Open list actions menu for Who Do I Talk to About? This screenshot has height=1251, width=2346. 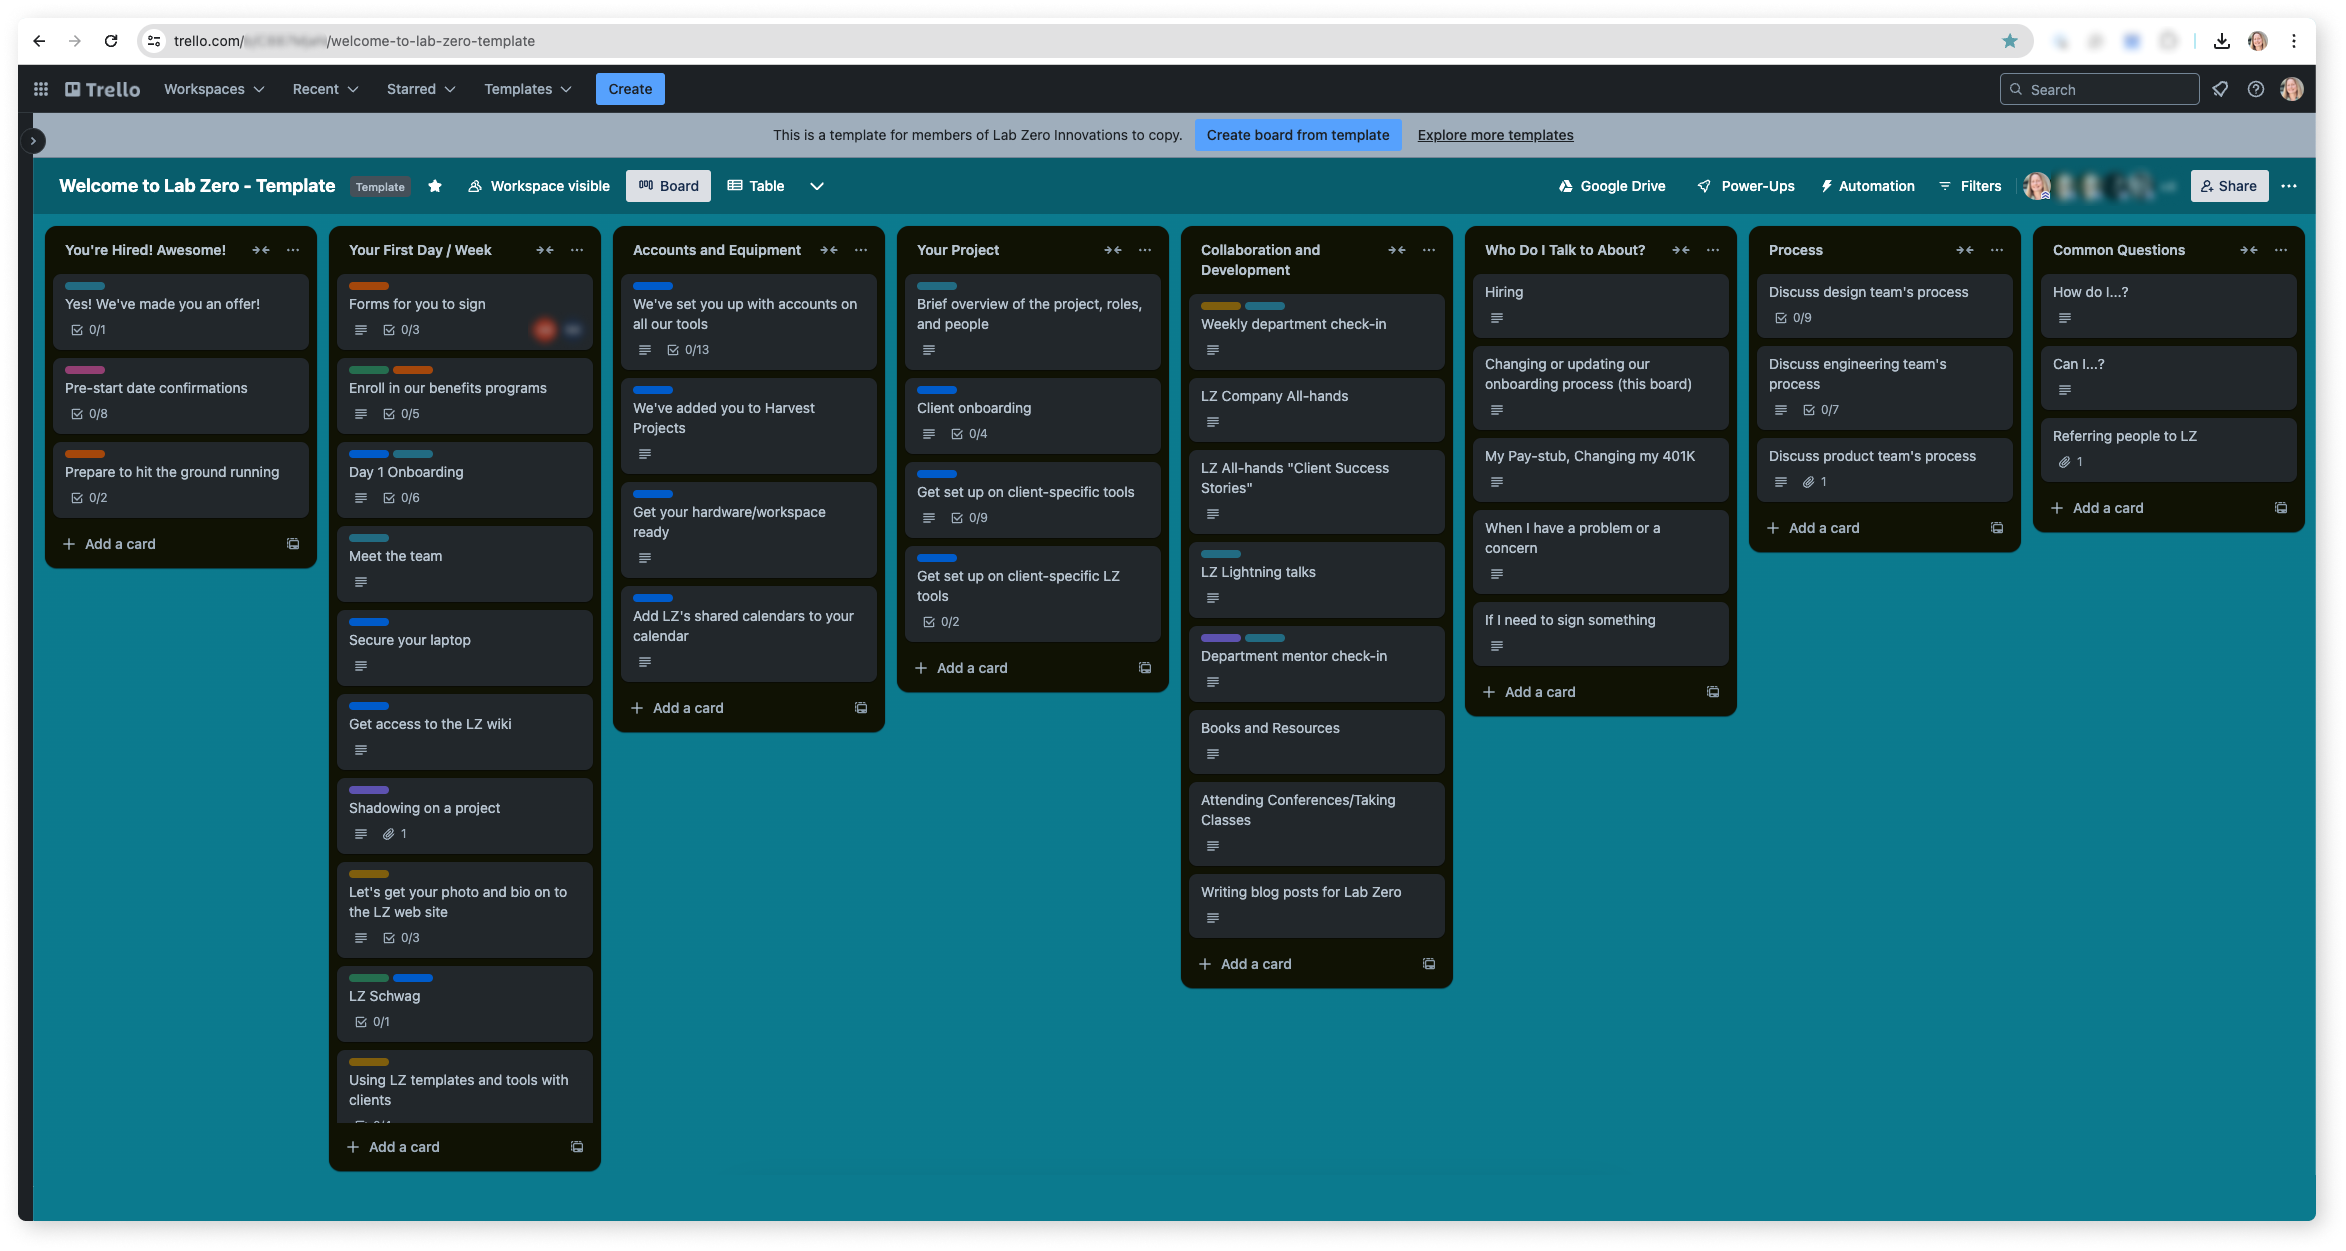pyautogui.click(x=1713, y=250)
